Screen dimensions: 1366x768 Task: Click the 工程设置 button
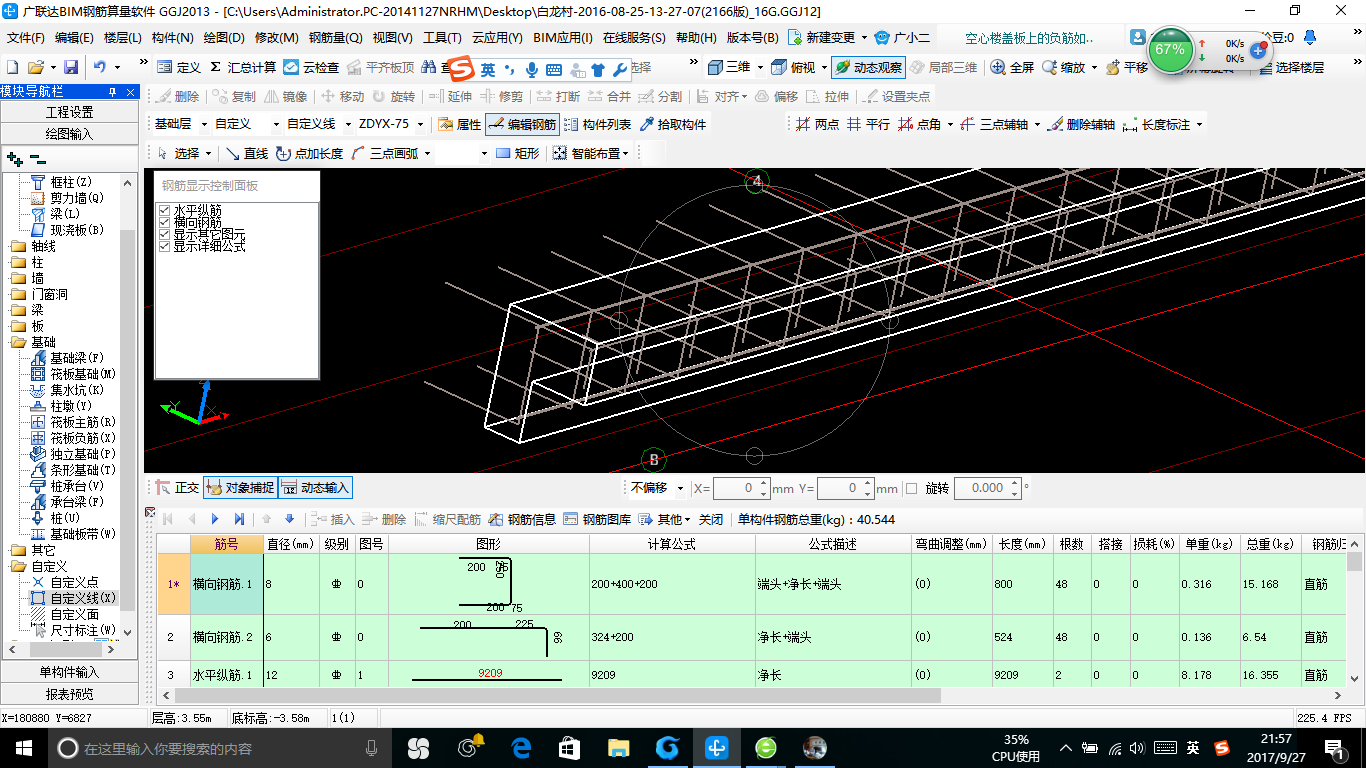click(x=70, y=112)
